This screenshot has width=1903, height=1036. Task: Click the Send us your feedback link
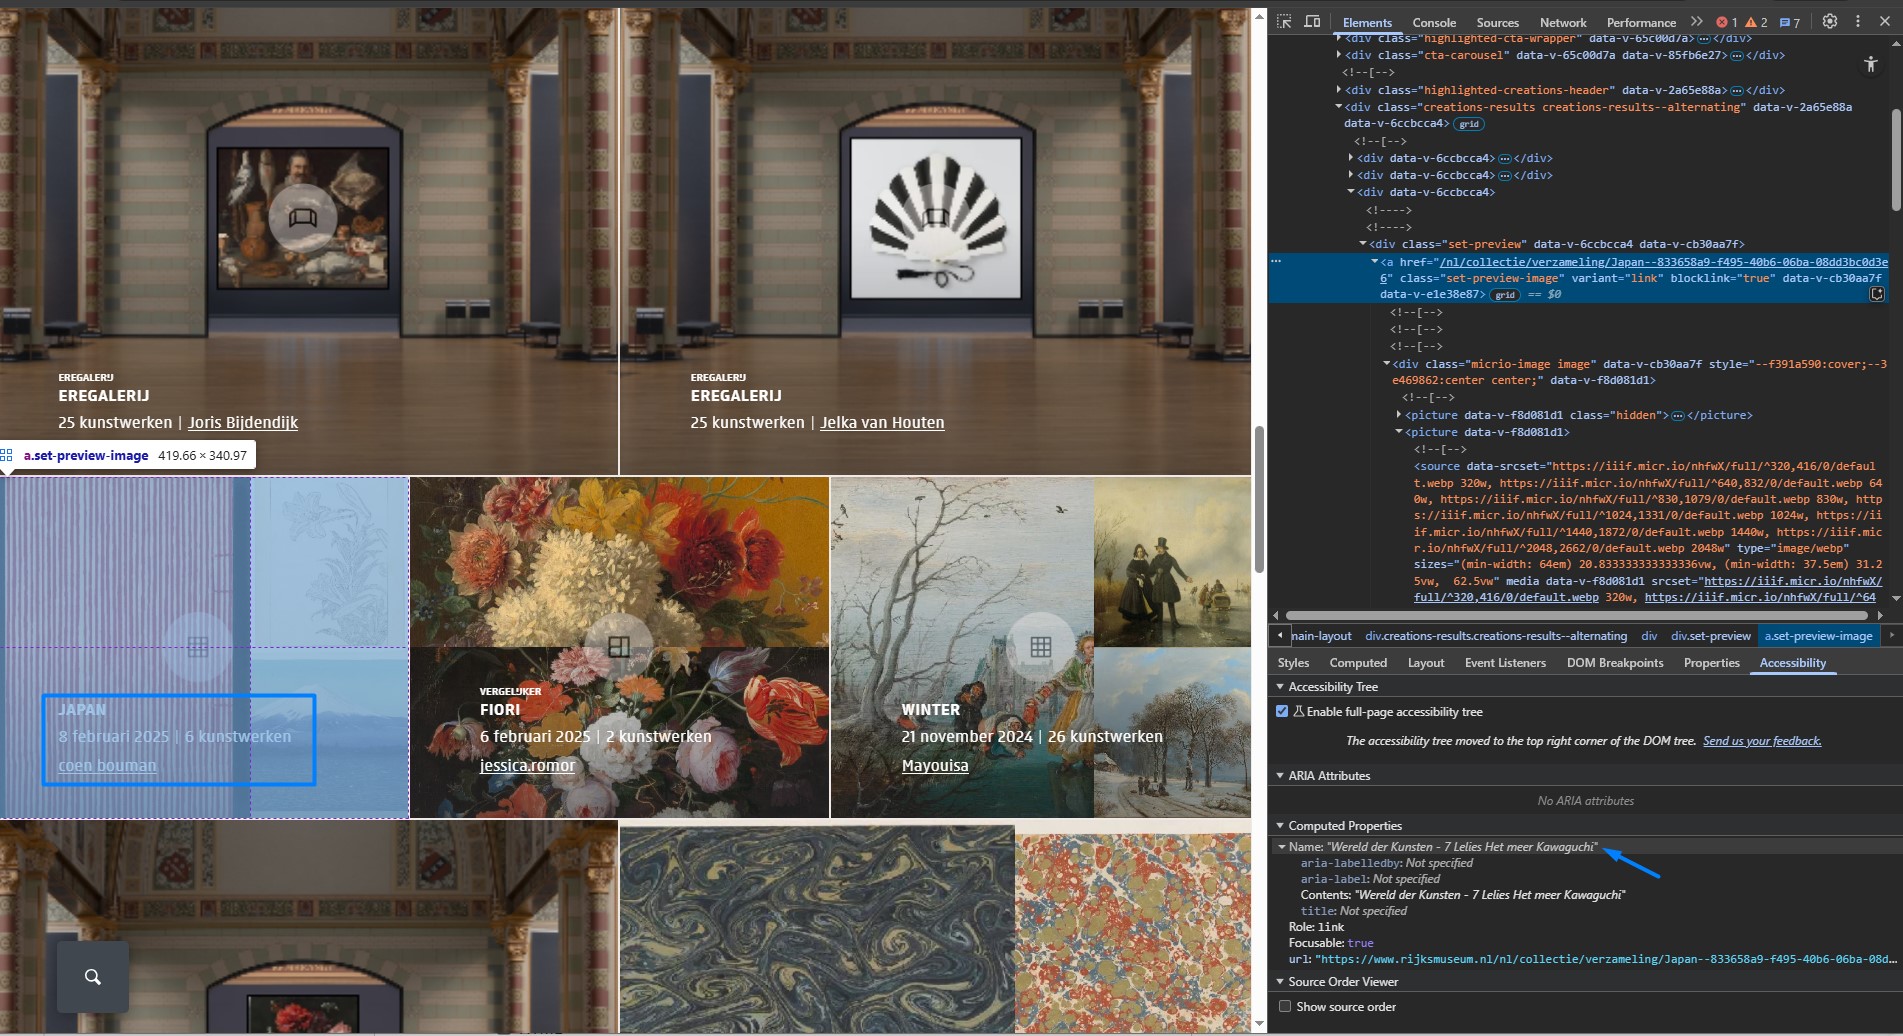(x=1761, y=741)
